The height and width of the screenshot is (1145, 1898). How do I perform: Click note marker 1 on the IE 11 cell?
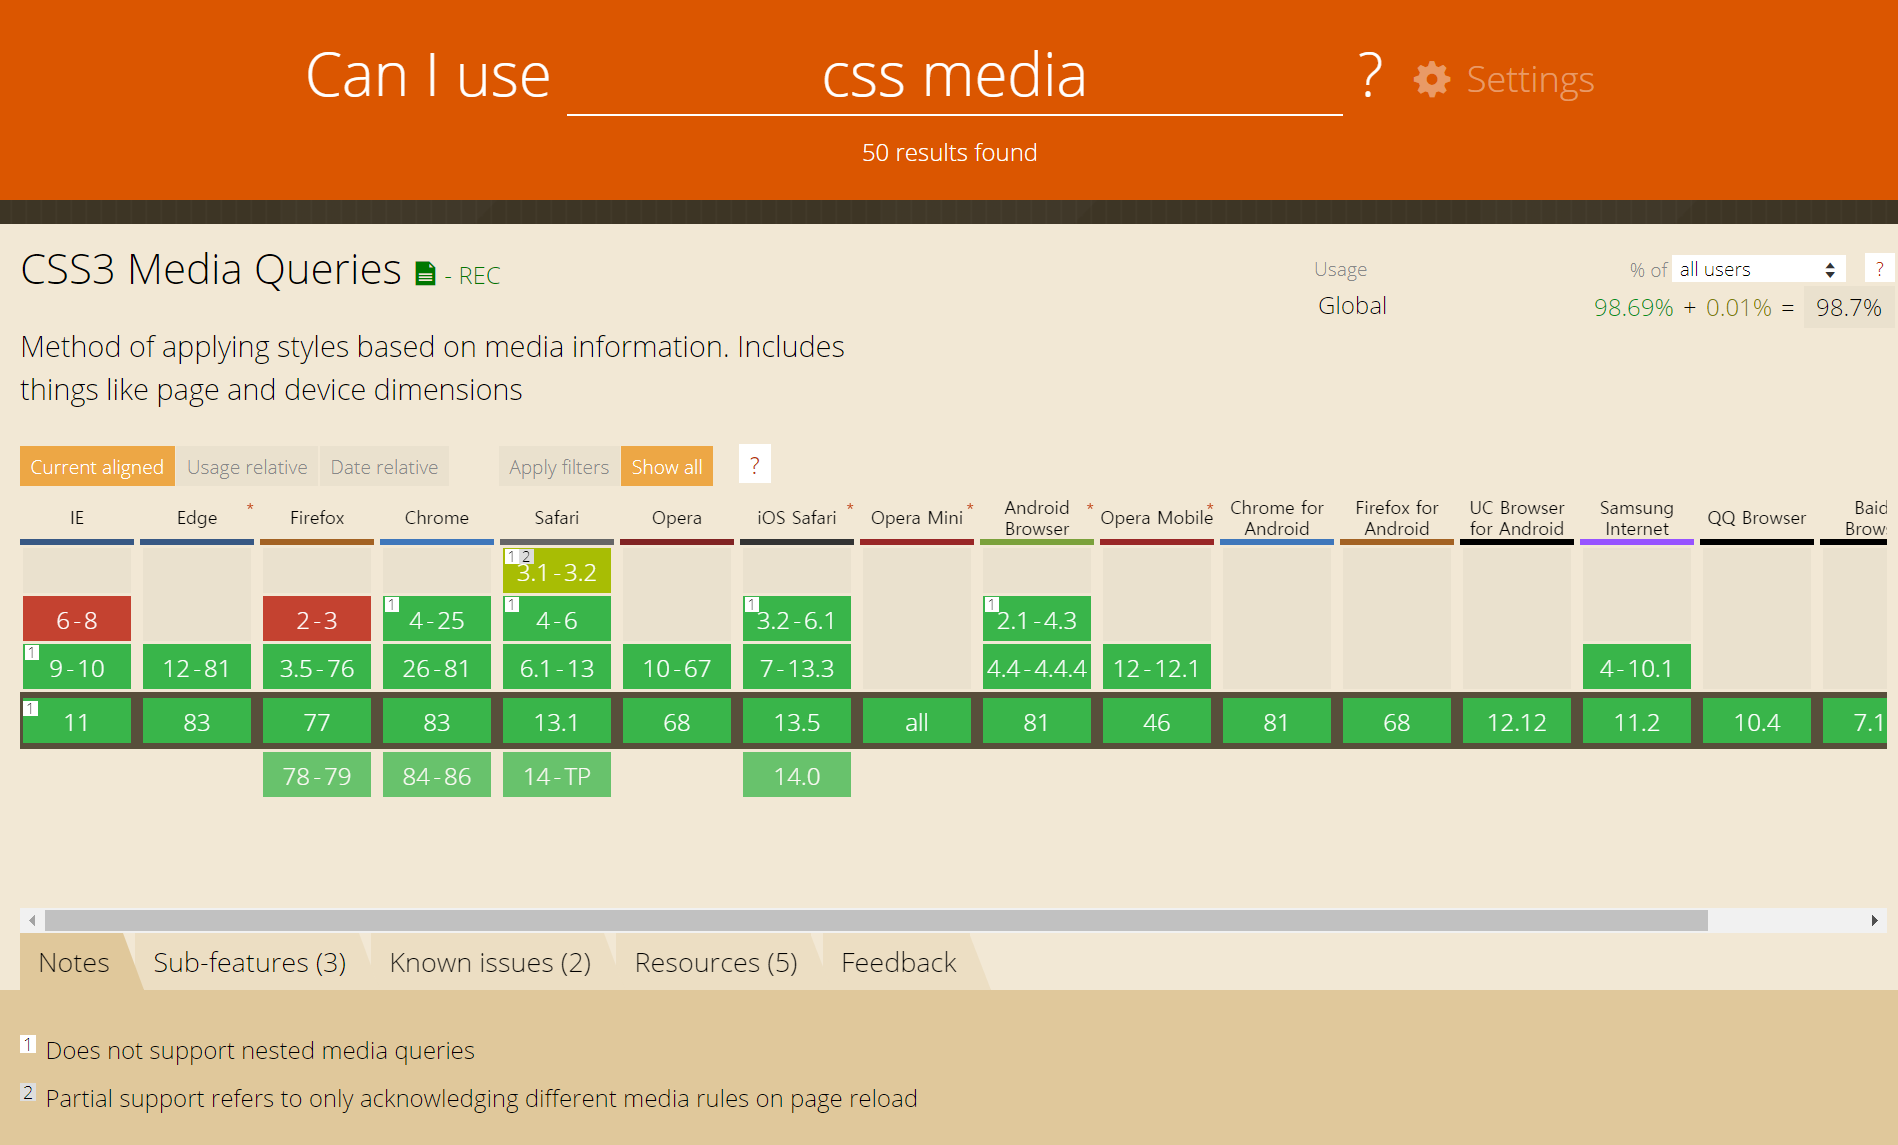coord(31,708)
